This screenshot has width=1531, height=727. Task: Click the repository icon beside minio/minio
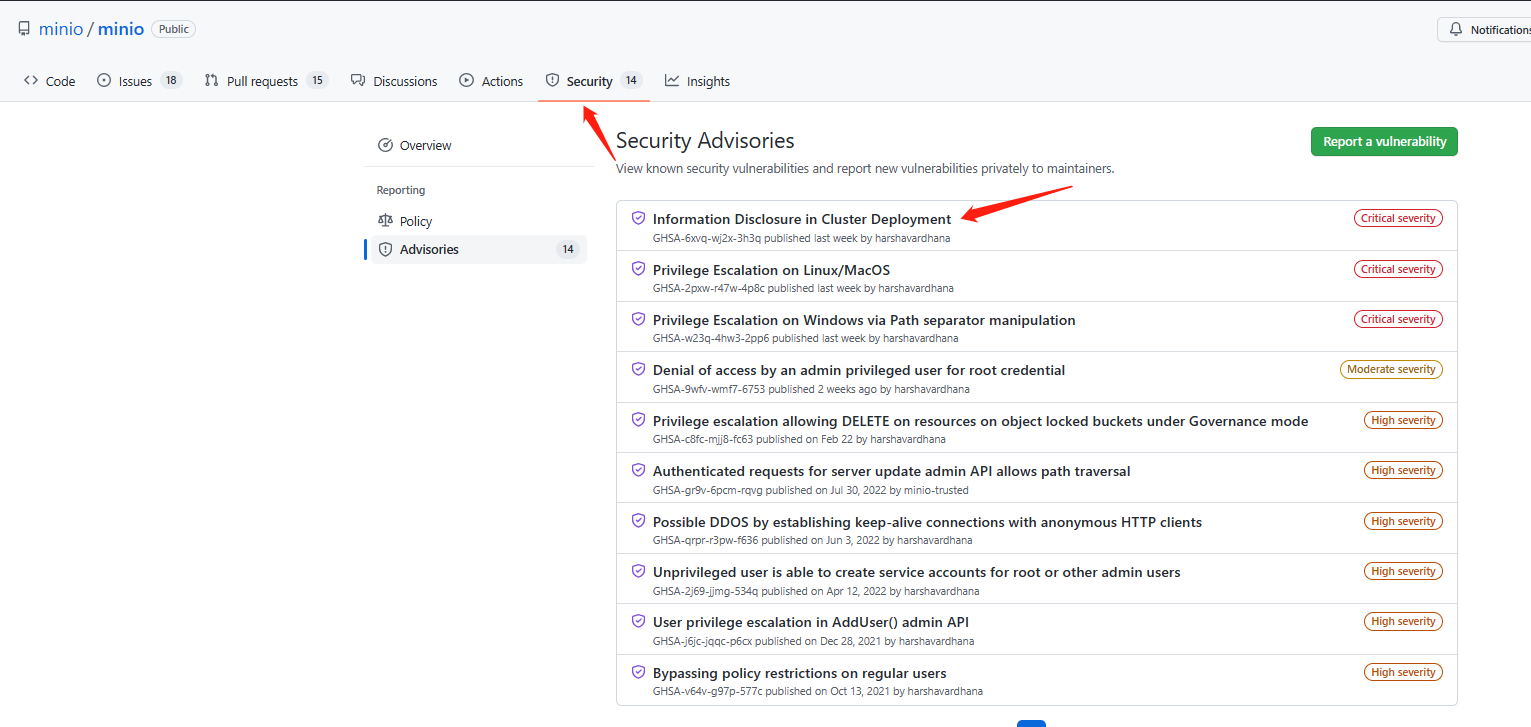click(x=24, y=29)
